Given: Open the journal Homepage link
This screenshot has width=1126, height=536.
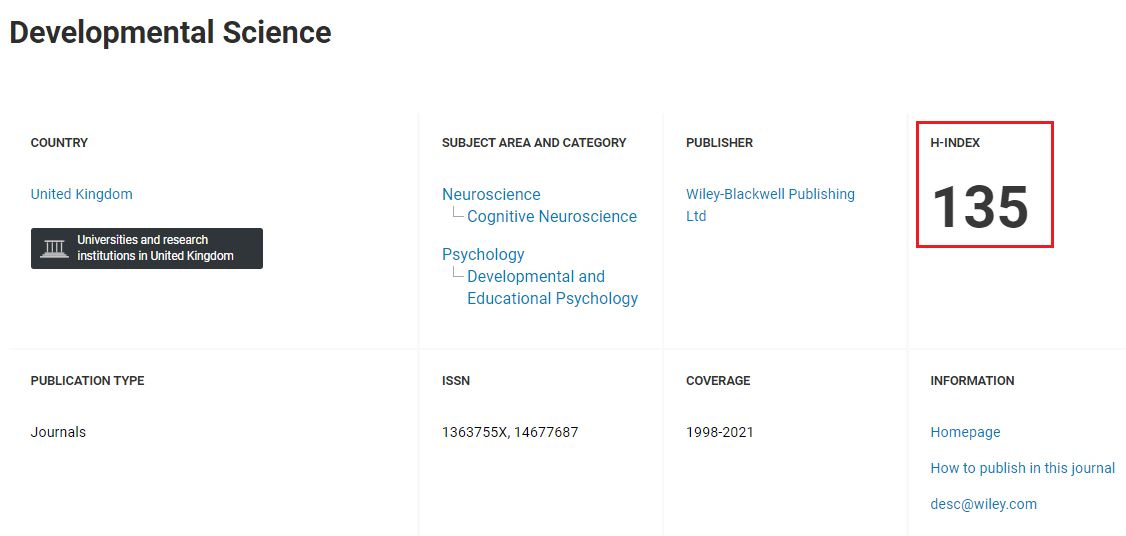Looking at the screenshot, I should (x=965, y=432).
